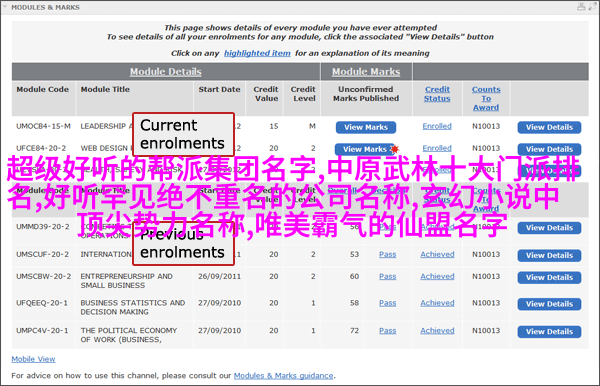View marks for LEADERSHIP module UMOCB4-15-M

(x=366, y=127)
